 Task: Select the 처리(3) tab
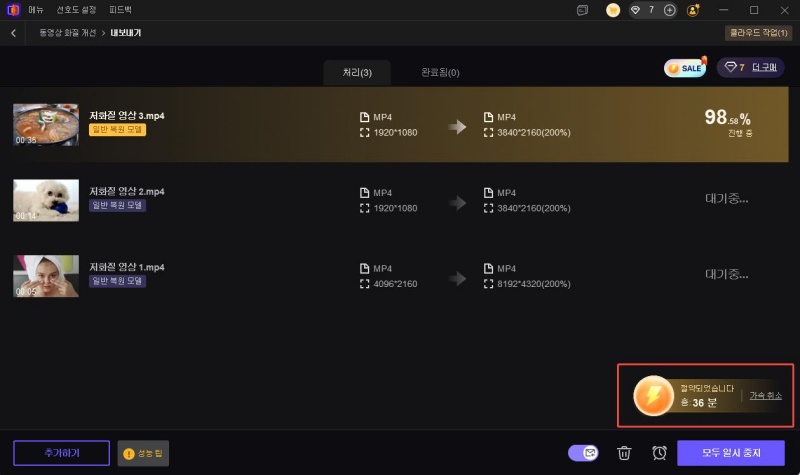tap(357, 73)
